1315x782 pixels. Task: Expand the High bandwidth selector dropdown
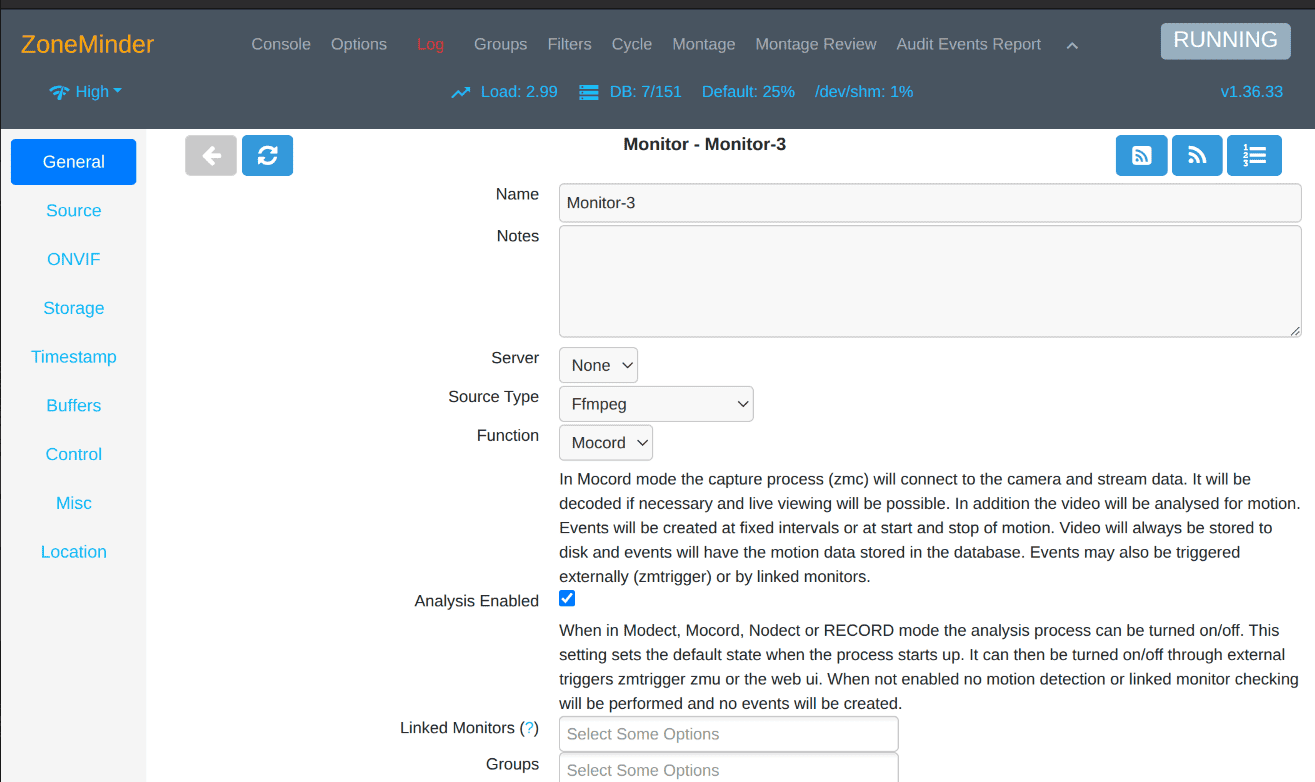[94, 91]
